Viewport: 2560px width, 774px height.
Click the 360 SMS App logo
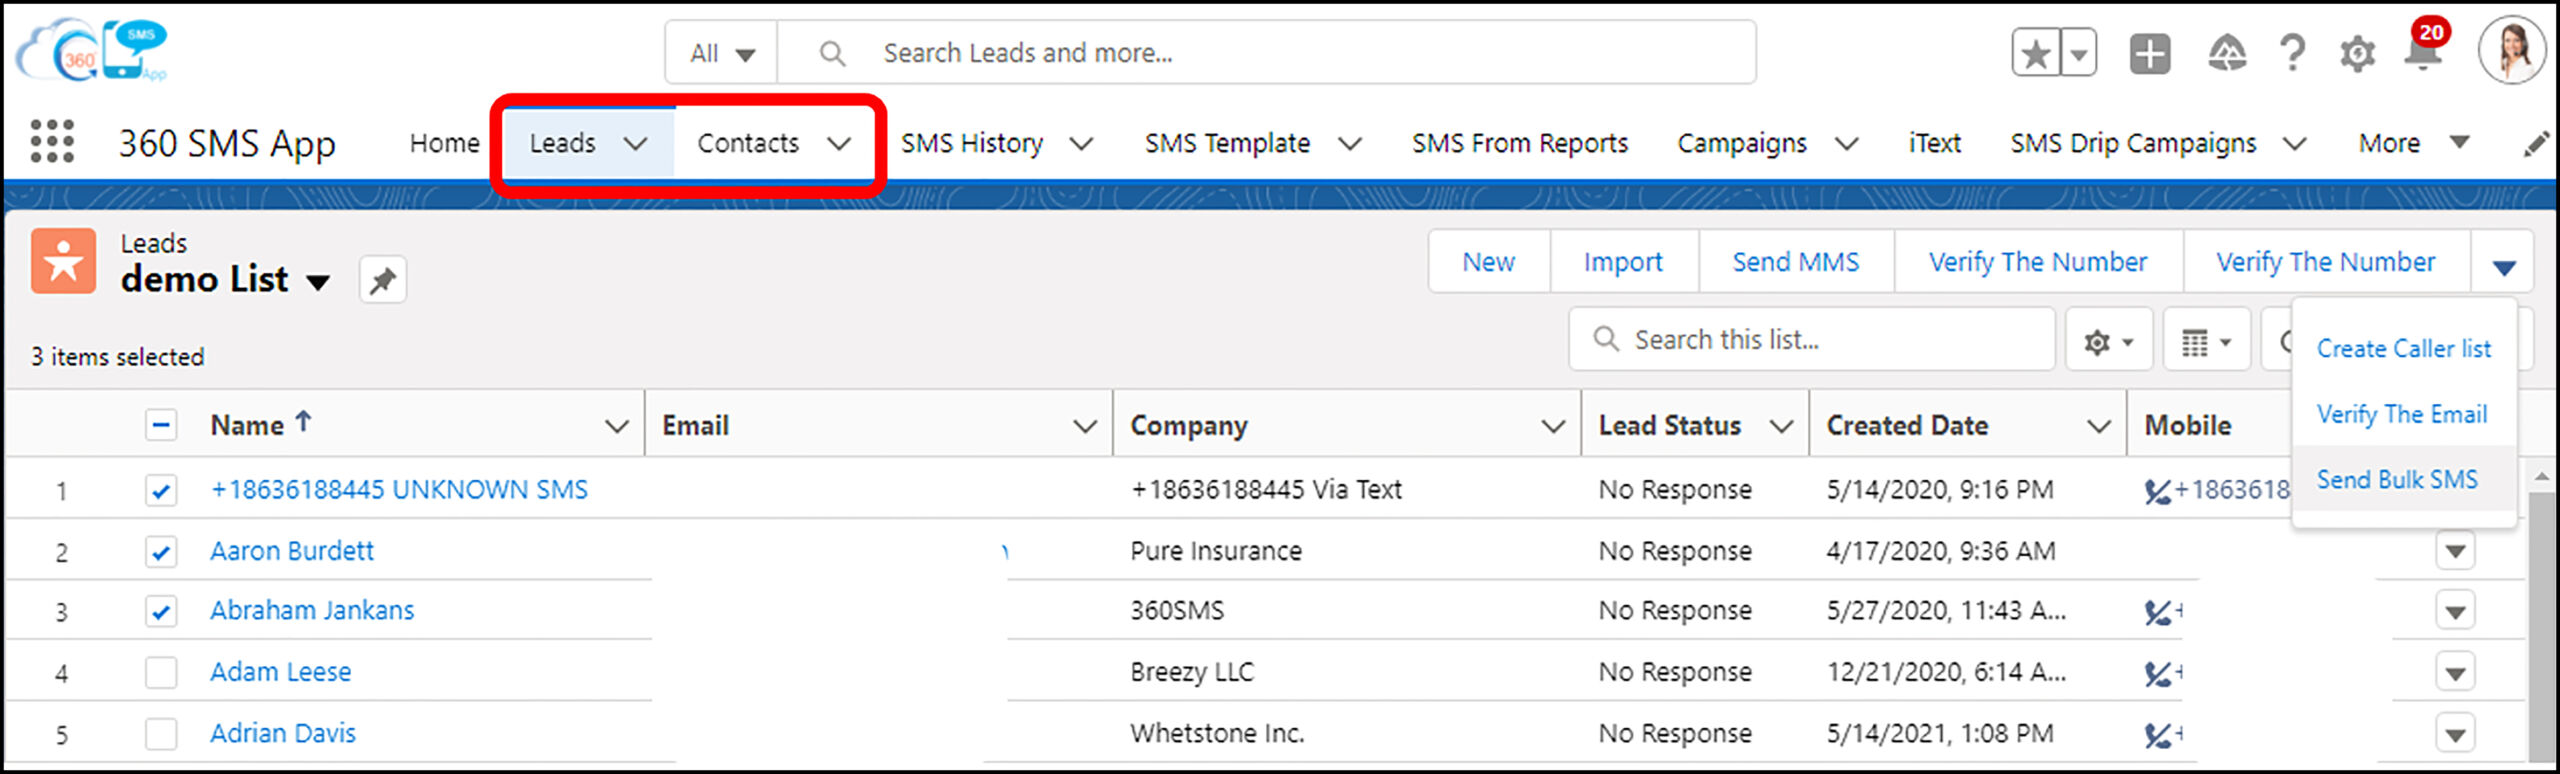pyautogui.click(x=92, y=49)
